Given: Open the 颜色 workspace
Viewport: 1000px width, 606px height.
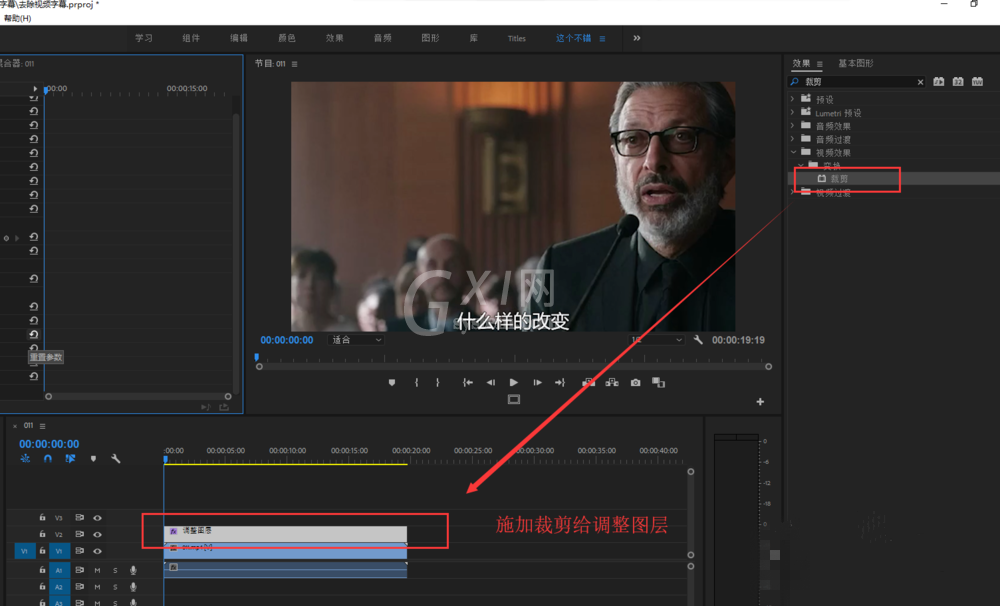Looking at the screenshot, I should tap(286, 38).
